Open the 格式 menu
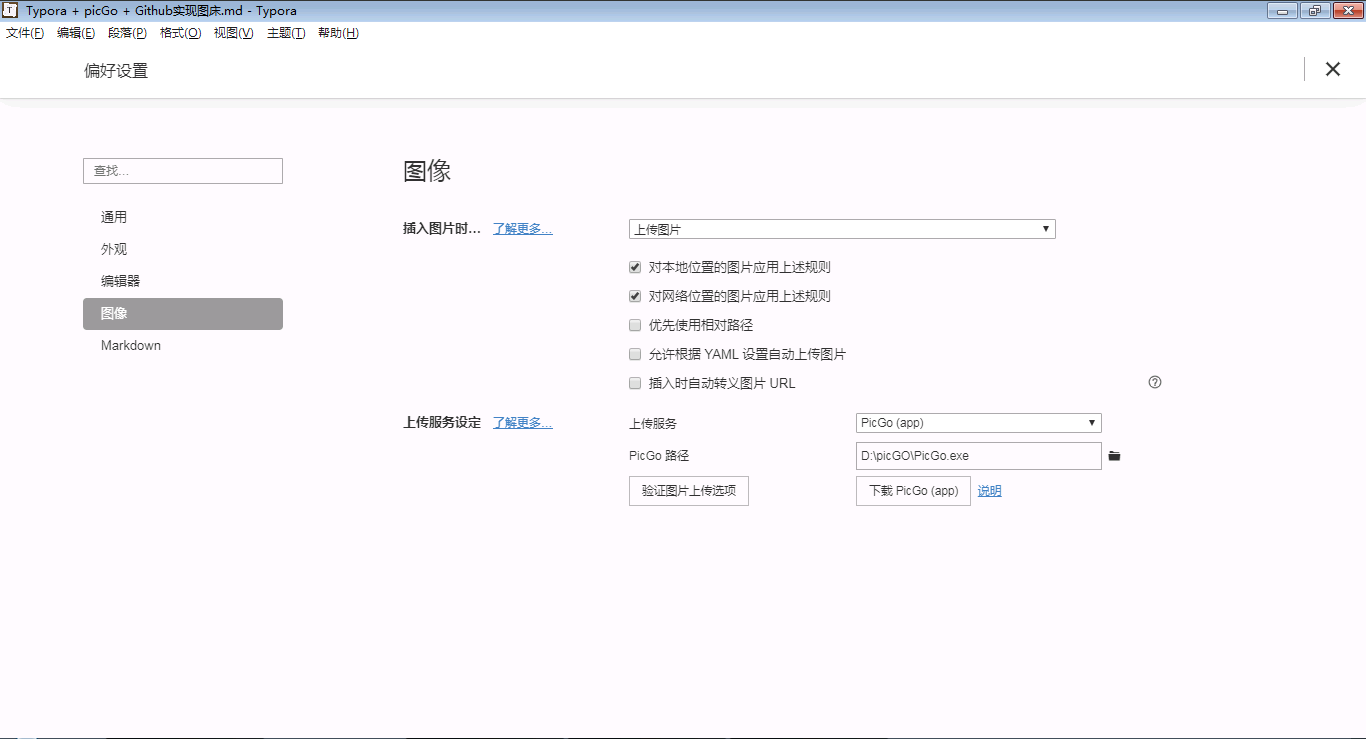The image size is (1366, 739). [x=180, y=33]
